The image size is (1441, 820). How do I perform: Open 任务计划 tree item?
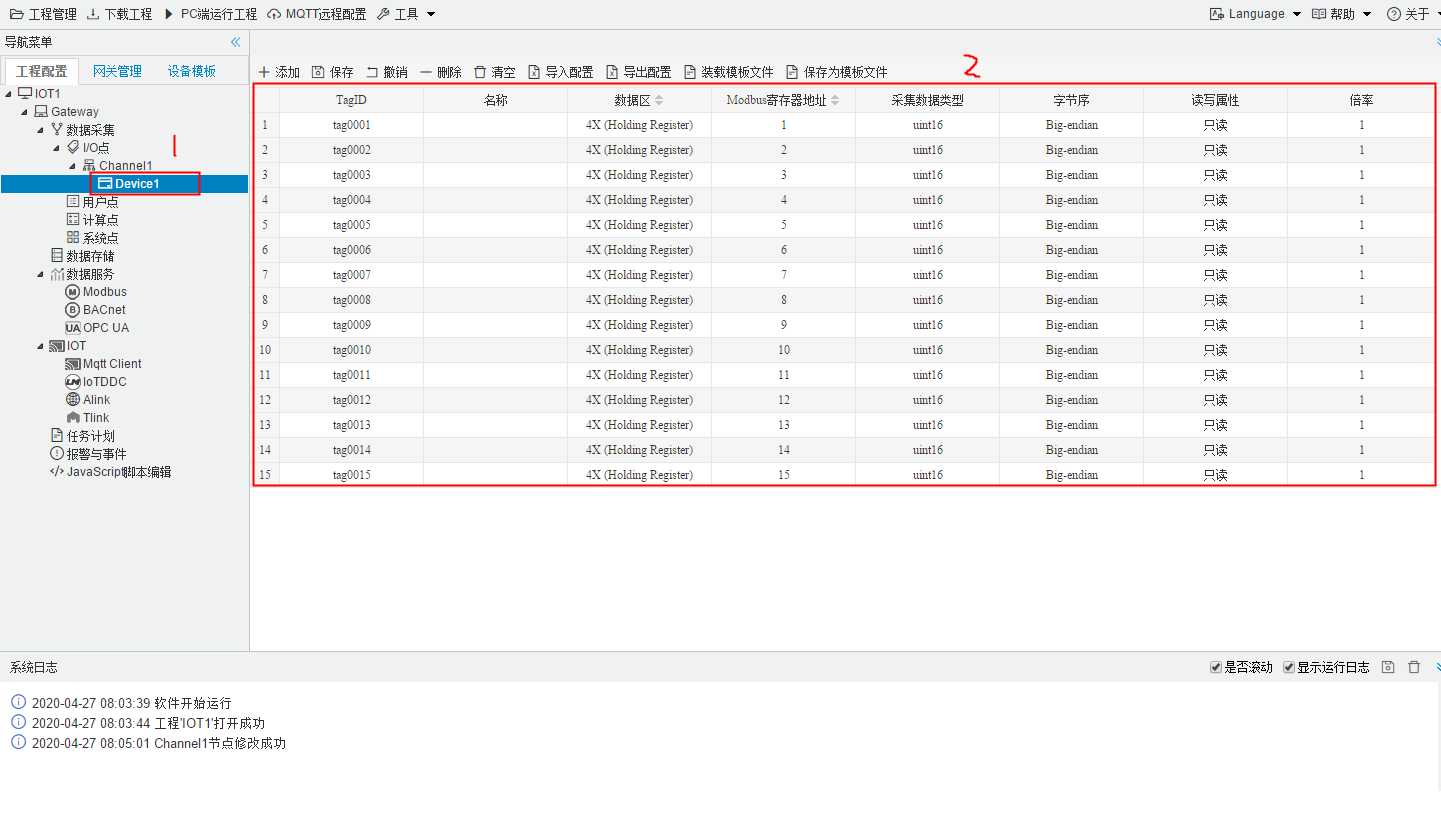pyautogui.click(x=90, y=436)
